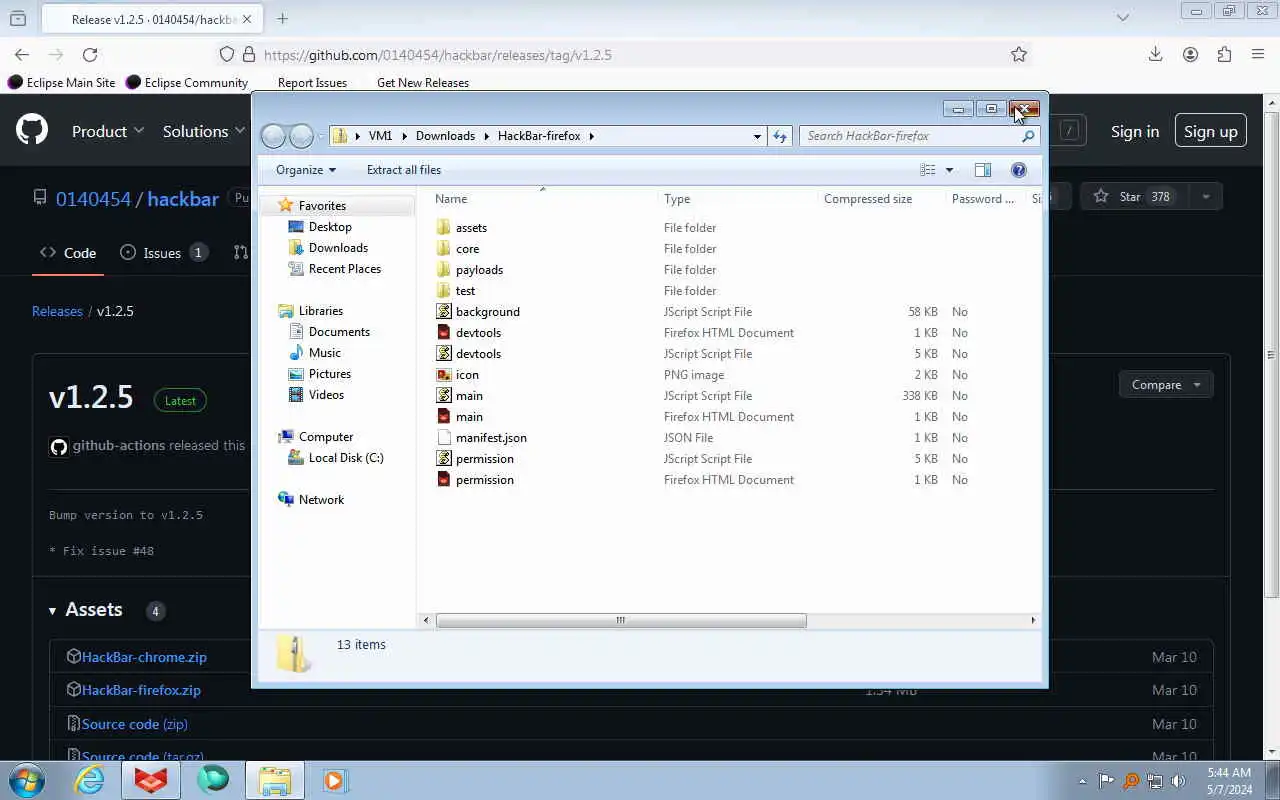1280x800 pixels.
Task: Reload the page in Firefox
Action: click(90, 55)
